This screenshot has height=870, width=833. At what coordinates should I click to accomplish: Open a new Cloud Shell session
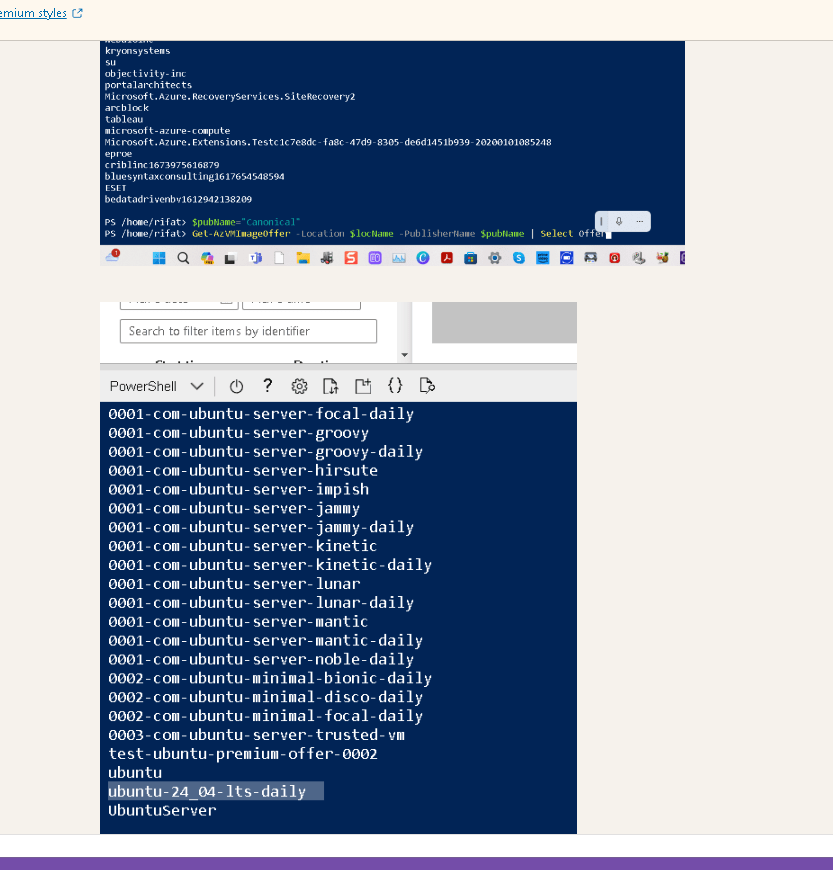[363, 386]
